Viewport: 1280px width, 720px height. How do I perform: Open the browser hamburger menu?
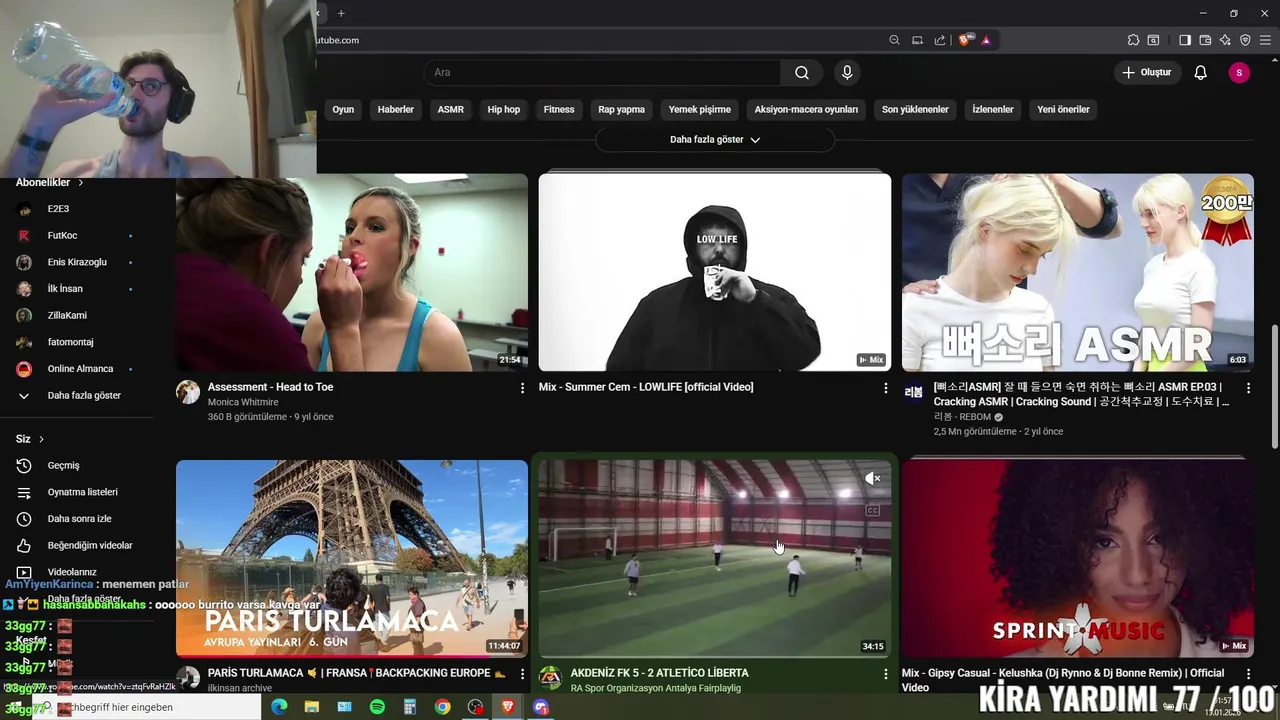(x=1265, y=40)
